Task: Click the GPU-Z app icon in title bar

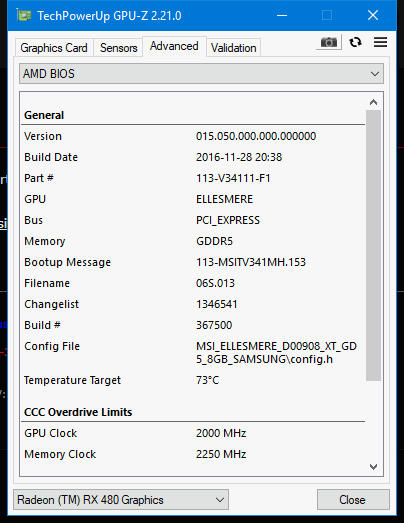Action: [24, 15]
